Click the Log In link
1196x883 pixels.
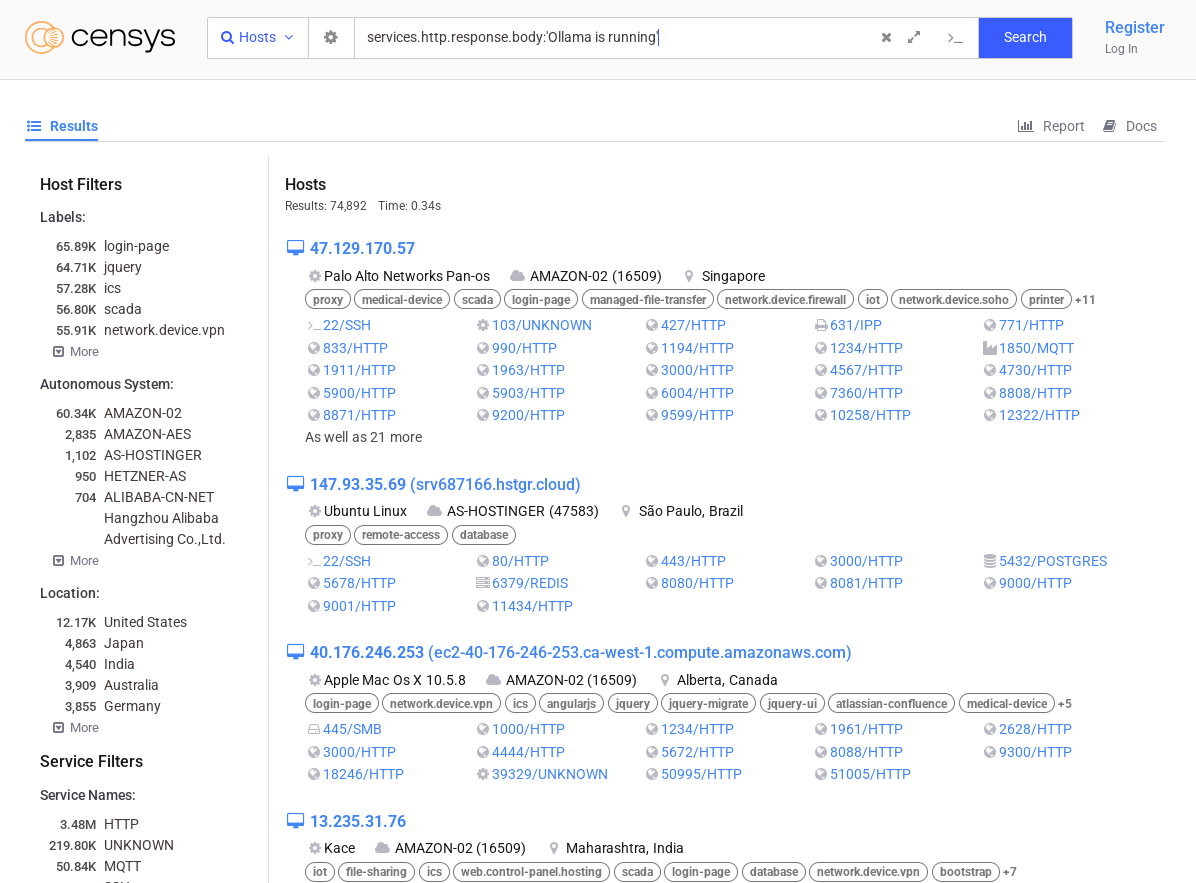1121,49
